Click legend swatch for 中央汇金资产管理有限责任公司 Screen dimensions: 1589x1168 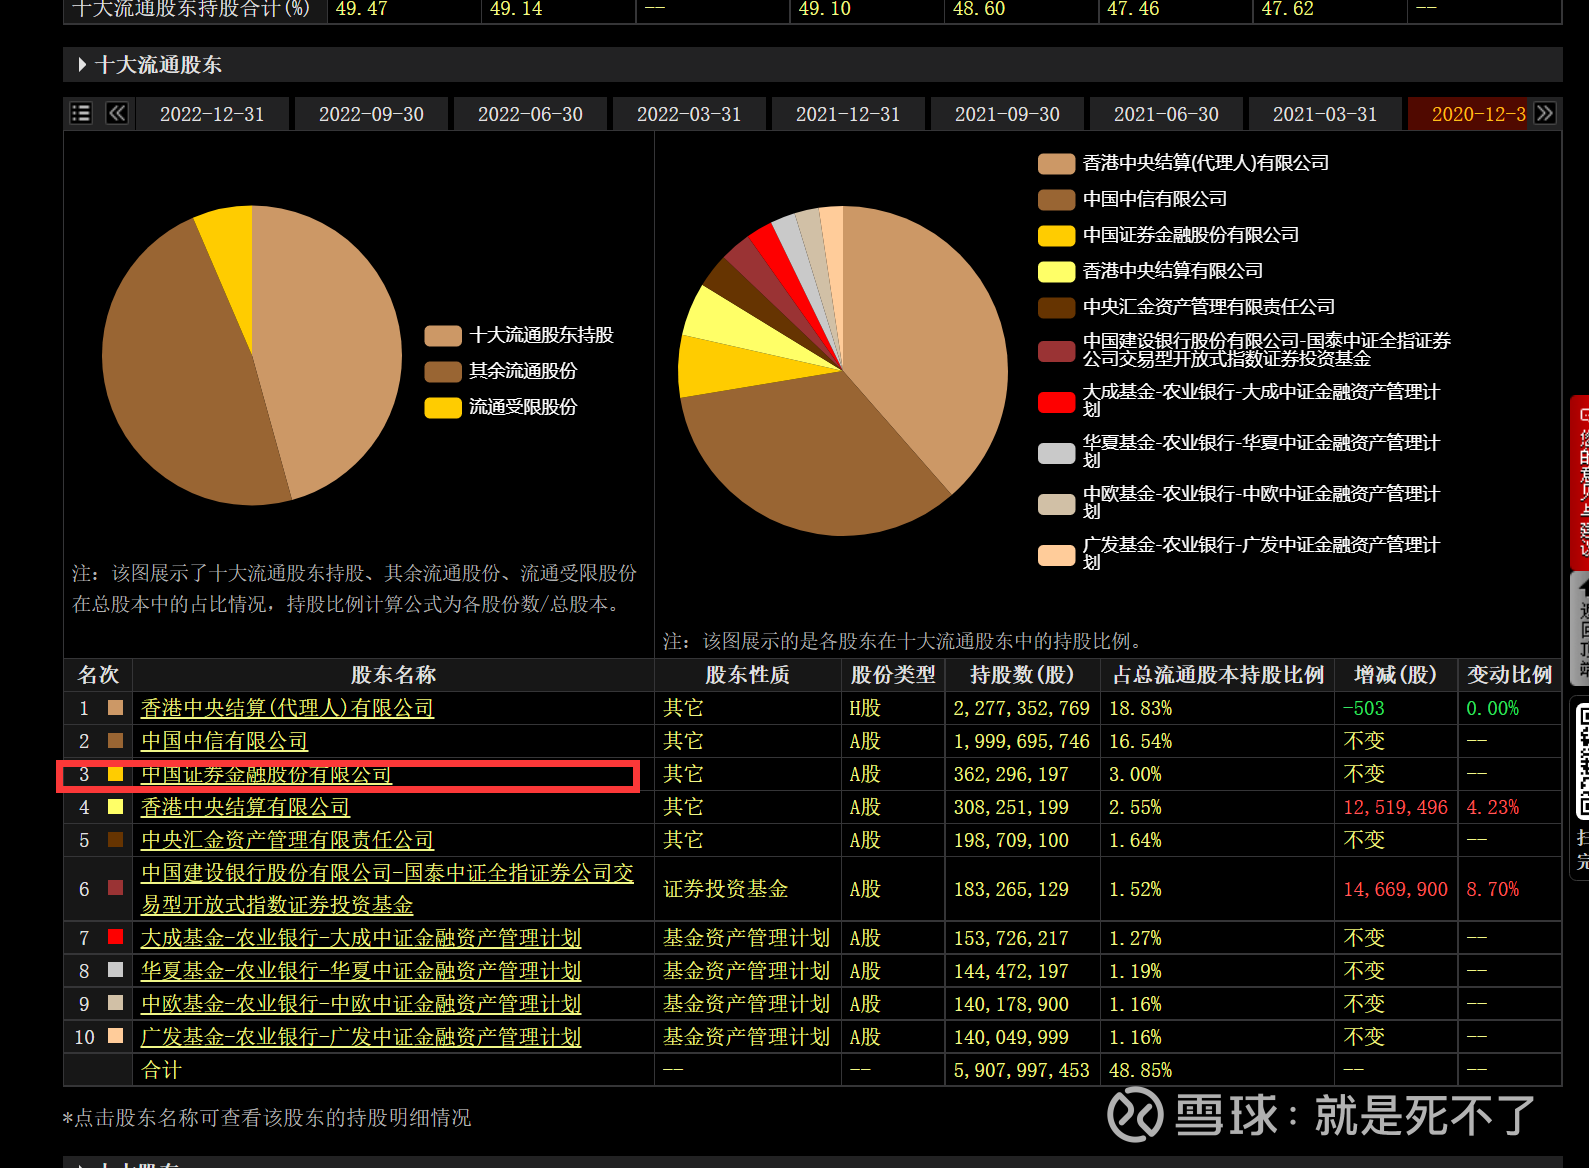point(1056,307)
